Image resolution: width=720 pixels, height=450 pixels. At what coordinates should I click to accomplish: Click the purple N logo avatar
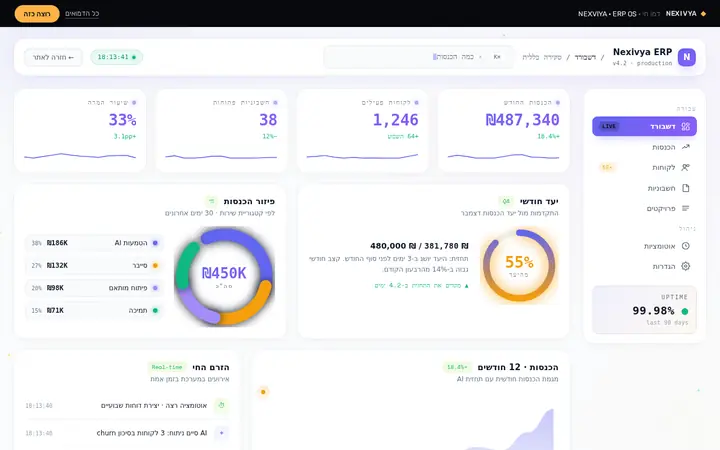point(686,57)
